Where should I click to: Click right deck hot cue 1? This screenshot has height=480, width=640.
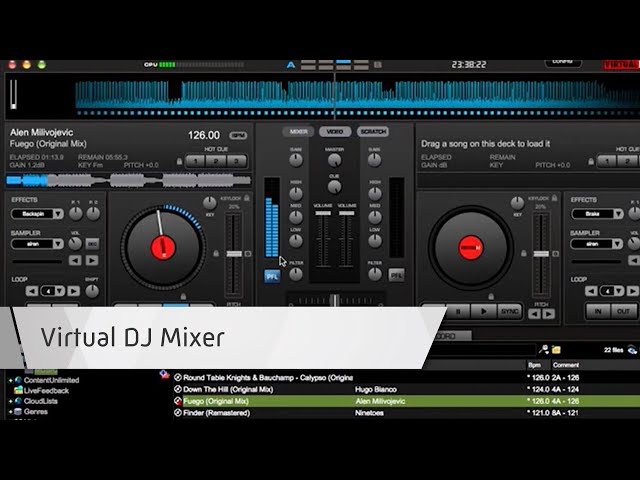click(607, 161)
